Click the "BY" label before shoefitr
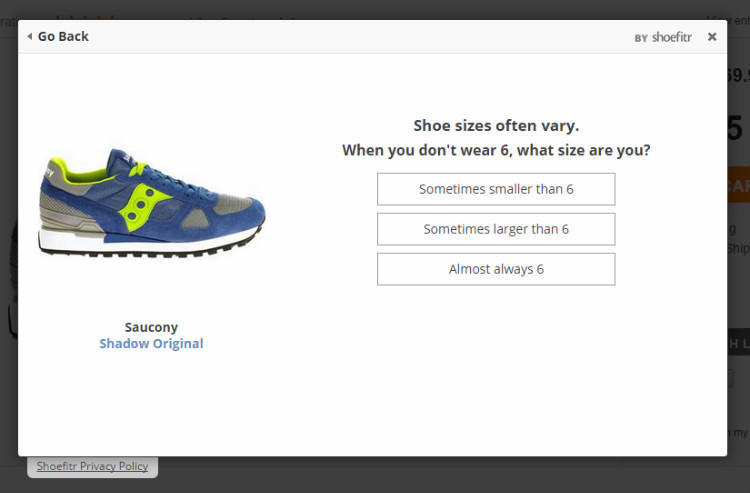The image size is (750, 493). coord(641,38)
